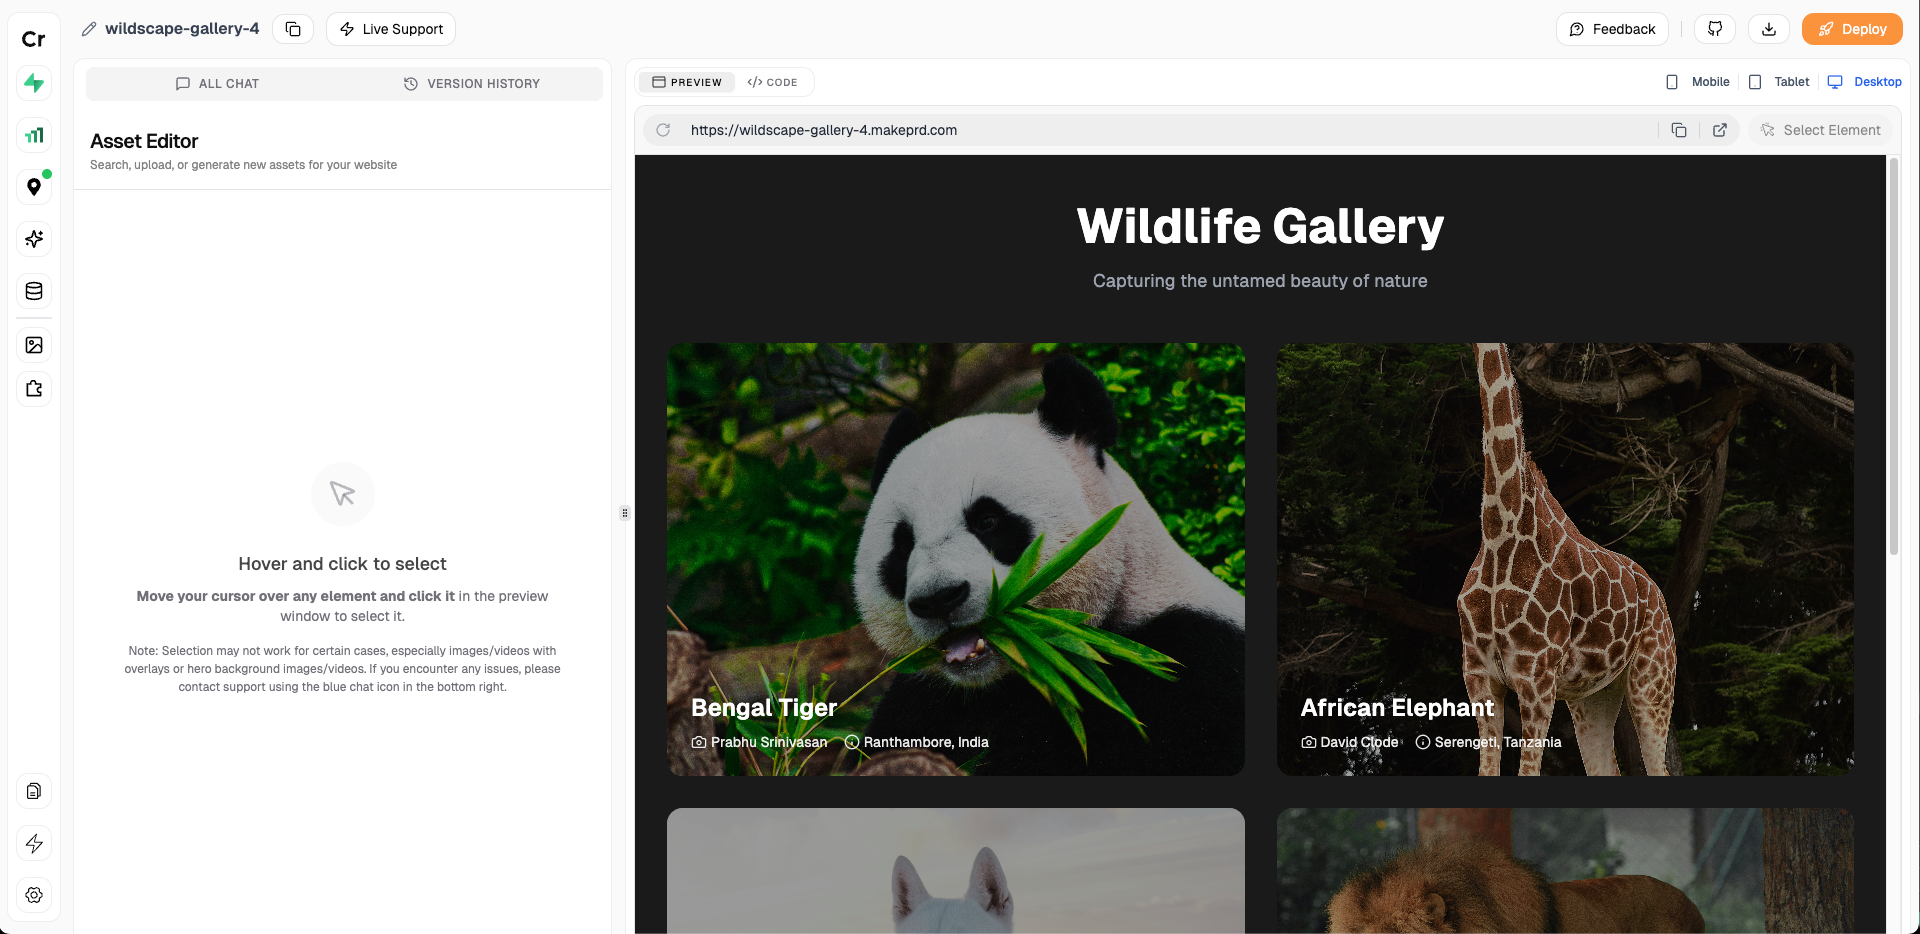The width and height of the screenshot is (1920, 934).
Task: Open the analytics bar chart sidebar icon
Action: click(34, 135)
